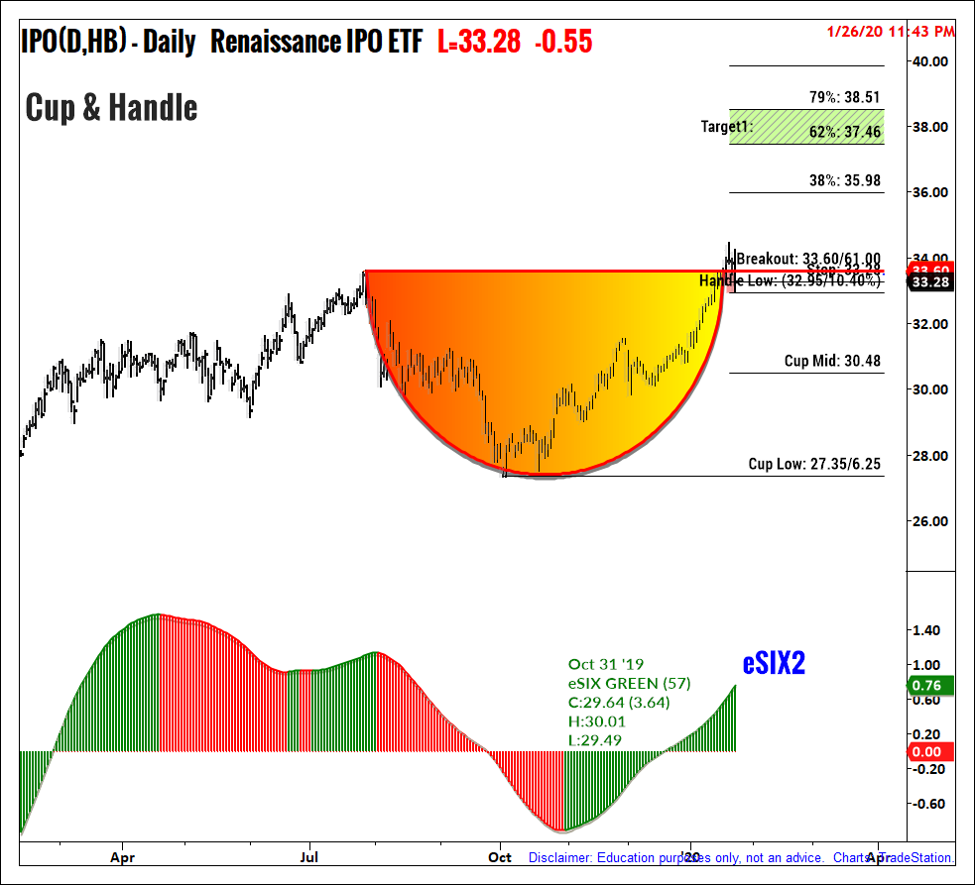Click the 'Cup Mid: 30.48' label

point(833,361)
